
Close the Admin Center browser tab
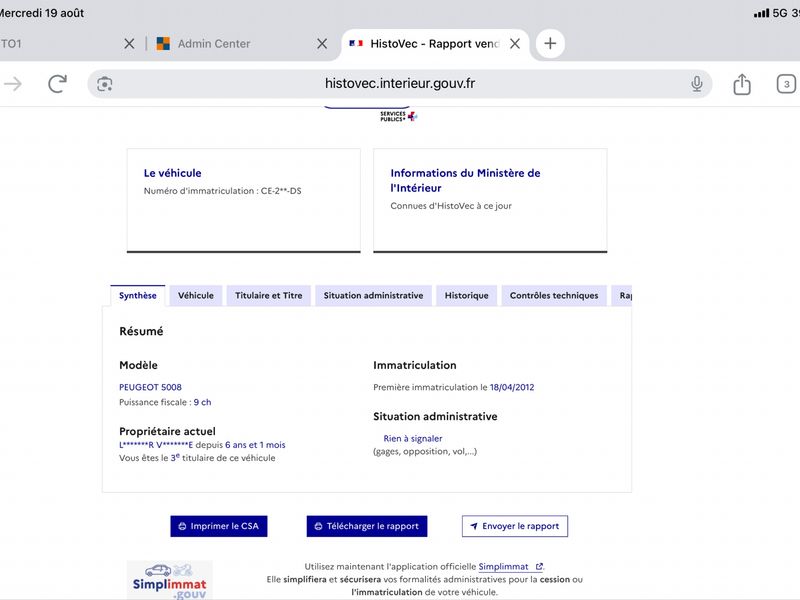click(x=322, y=44)
